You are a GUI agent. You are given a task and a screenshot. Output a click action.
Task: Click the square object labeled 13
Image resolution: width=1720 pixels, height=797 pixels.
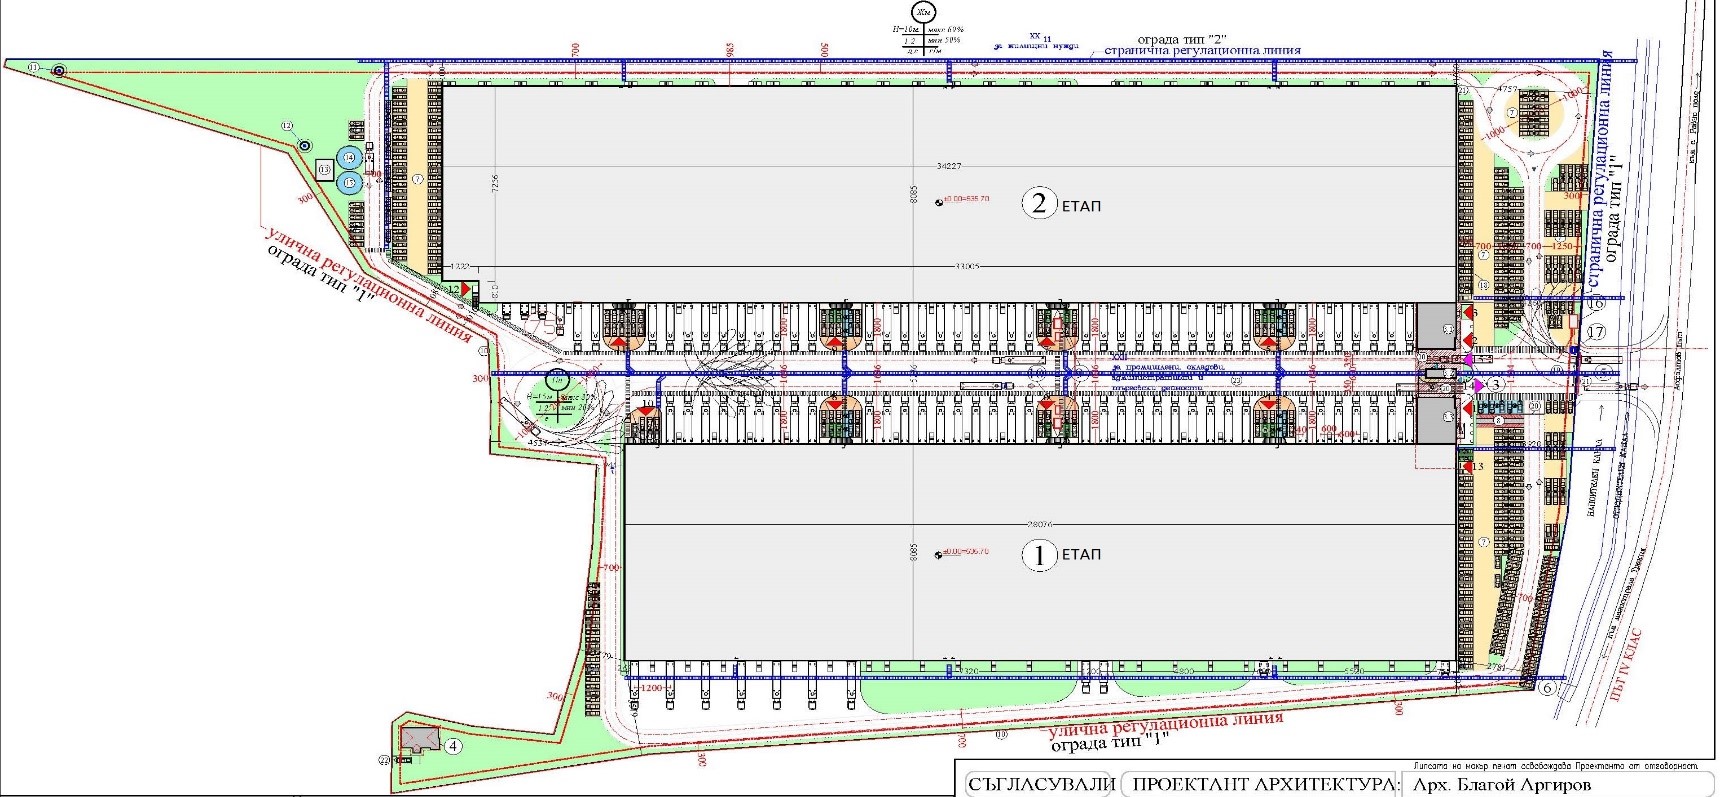click(x=325, y=170)
